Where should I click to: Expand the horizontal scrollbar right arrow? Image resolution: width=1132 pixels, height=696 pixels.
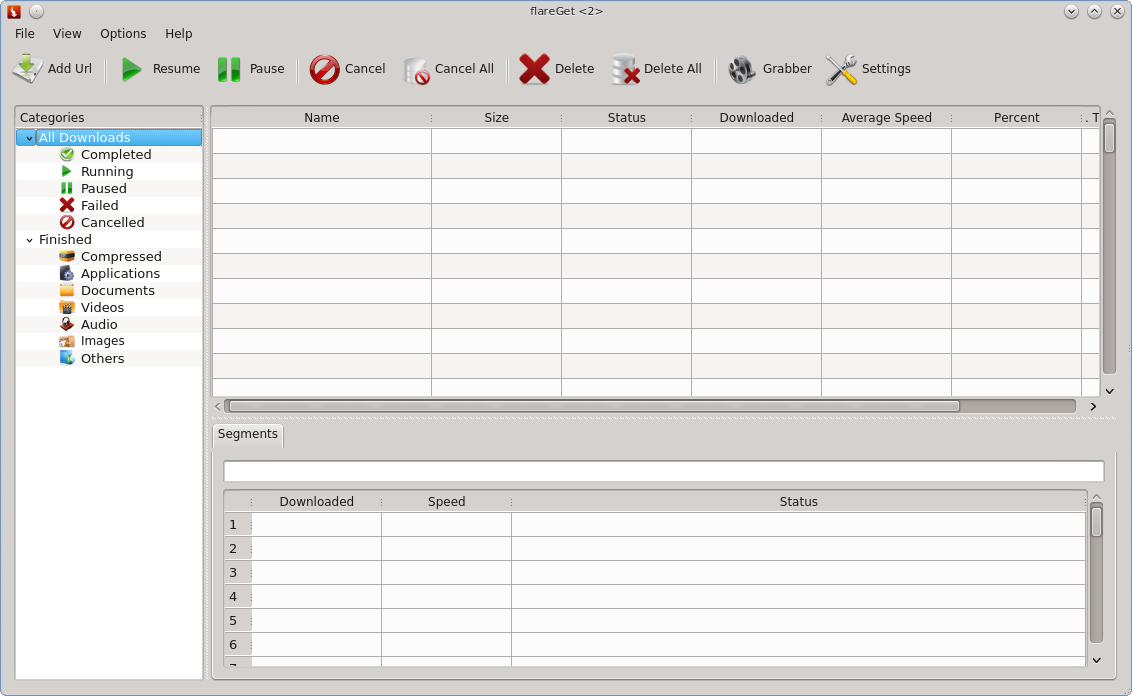1093,406
